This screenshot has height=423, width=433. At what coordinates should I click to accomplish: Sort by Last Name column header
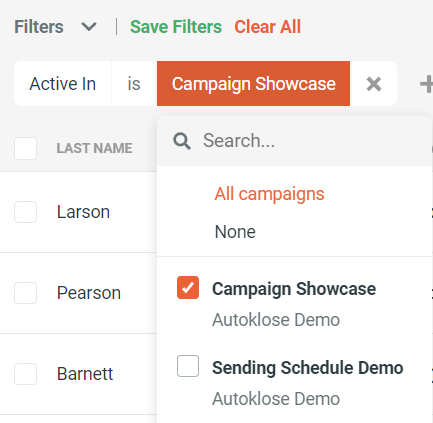tap(94, 148)
